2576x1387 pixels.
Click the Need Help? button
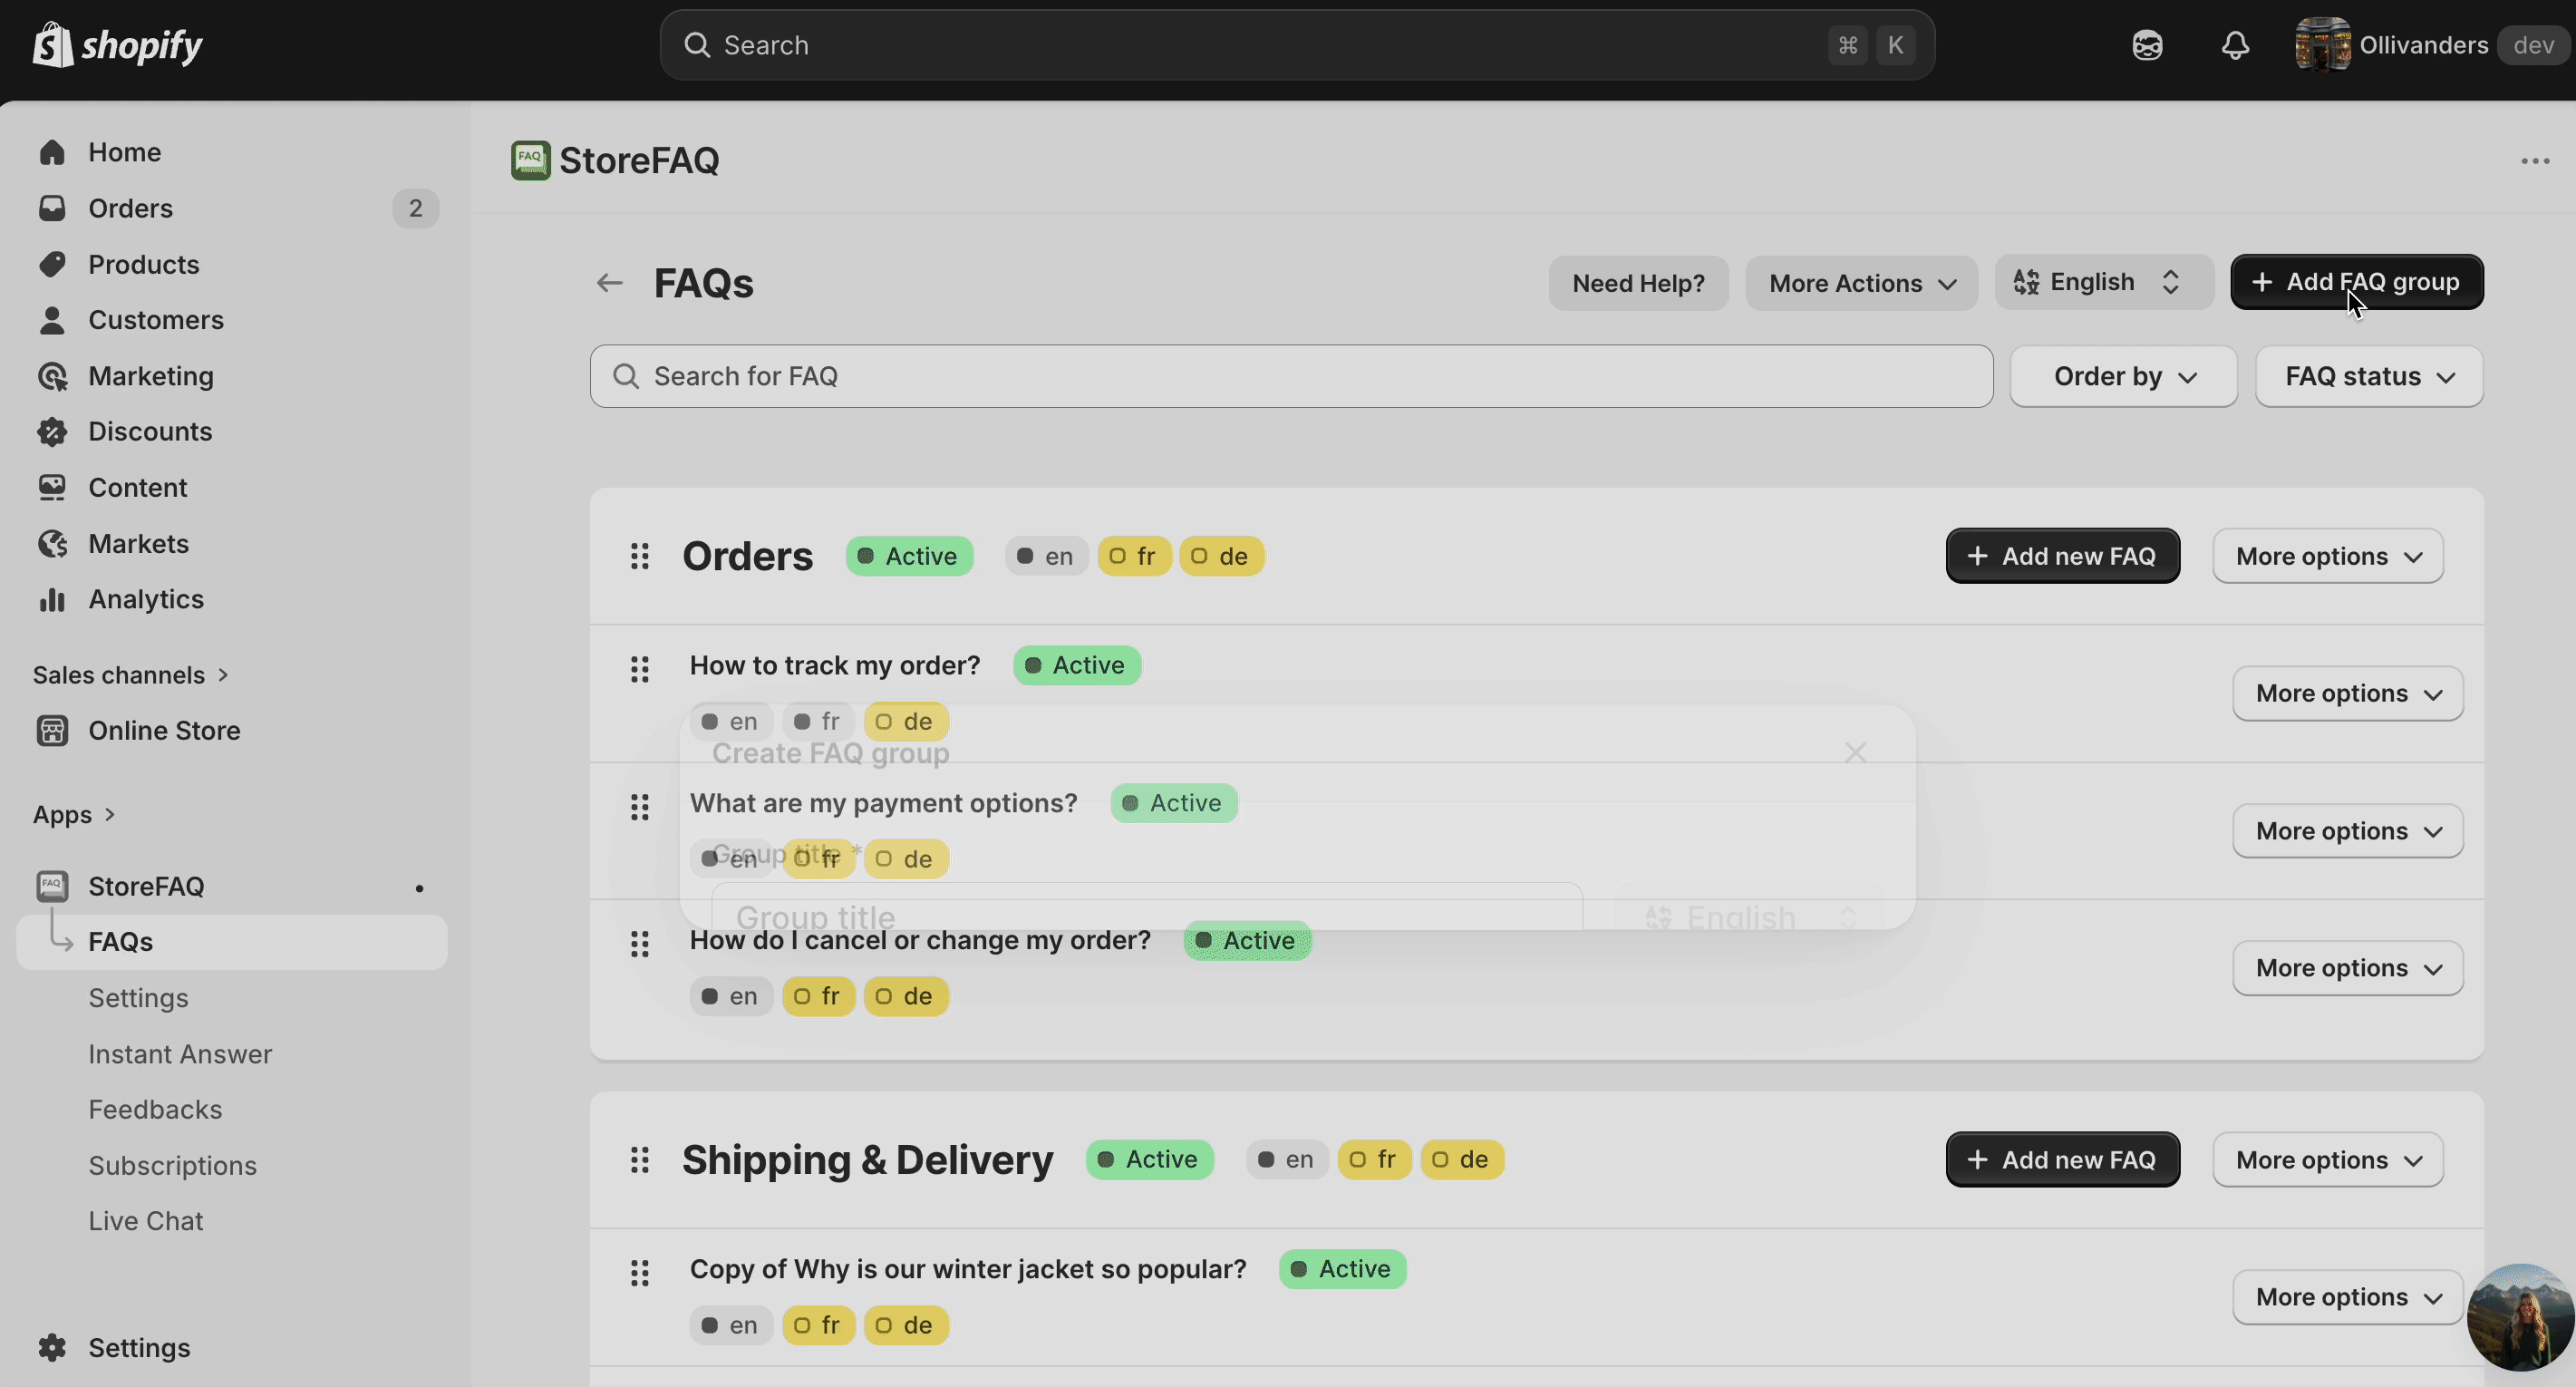[x=1638, y=283]
